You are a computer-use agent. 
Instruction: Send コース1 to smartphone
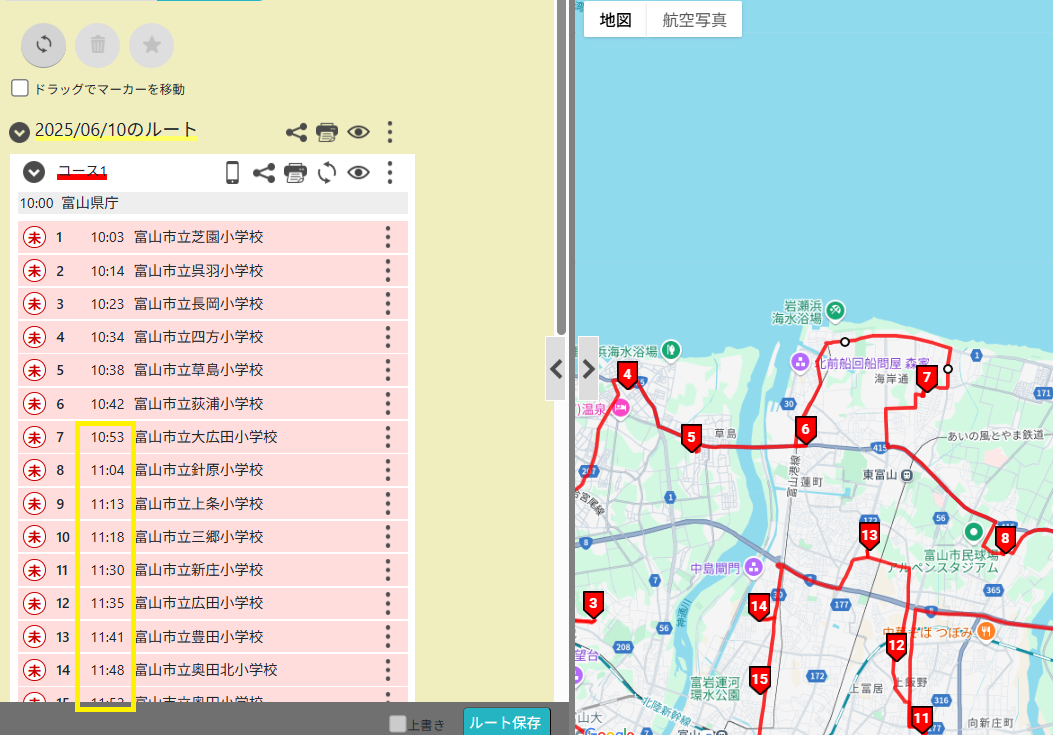pos(233,172)
